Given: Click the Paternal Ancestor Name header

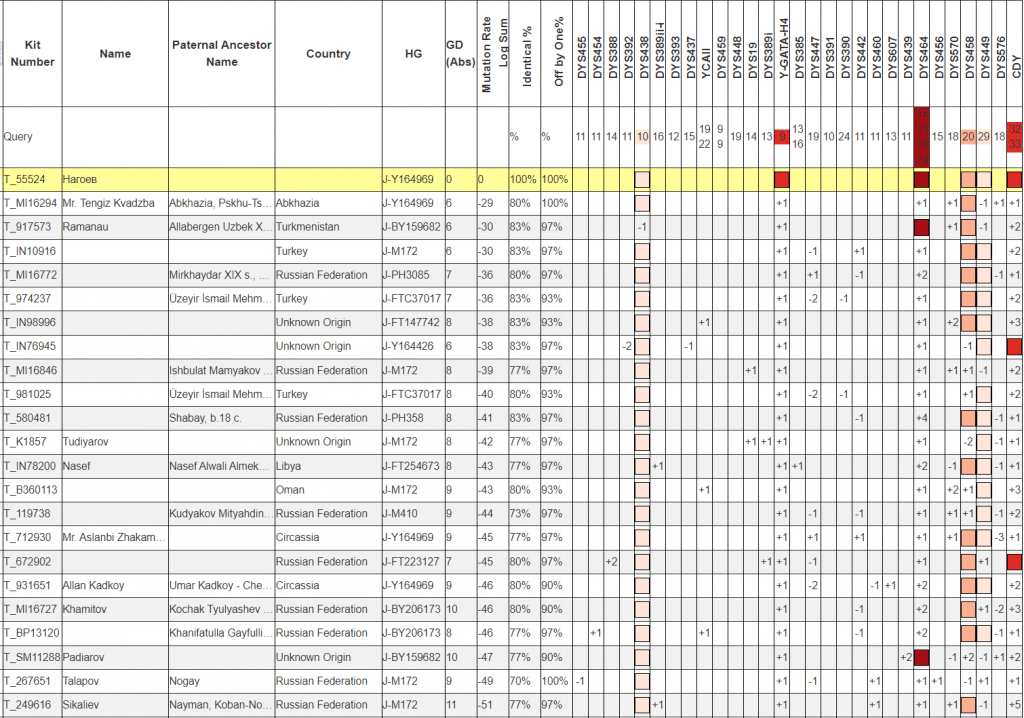Looking at the screenshot, I should point(221,54).
